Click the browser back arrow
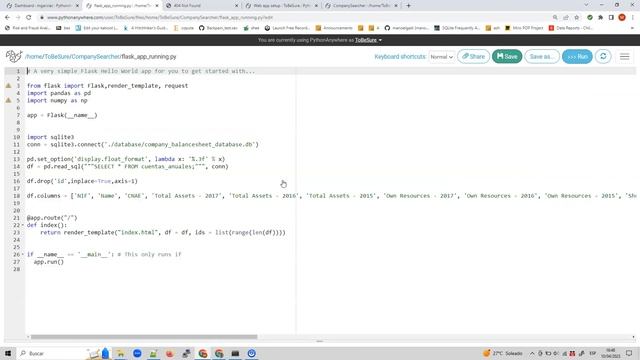The width and height of the screenshot is (640, 360). coord(7,18)
